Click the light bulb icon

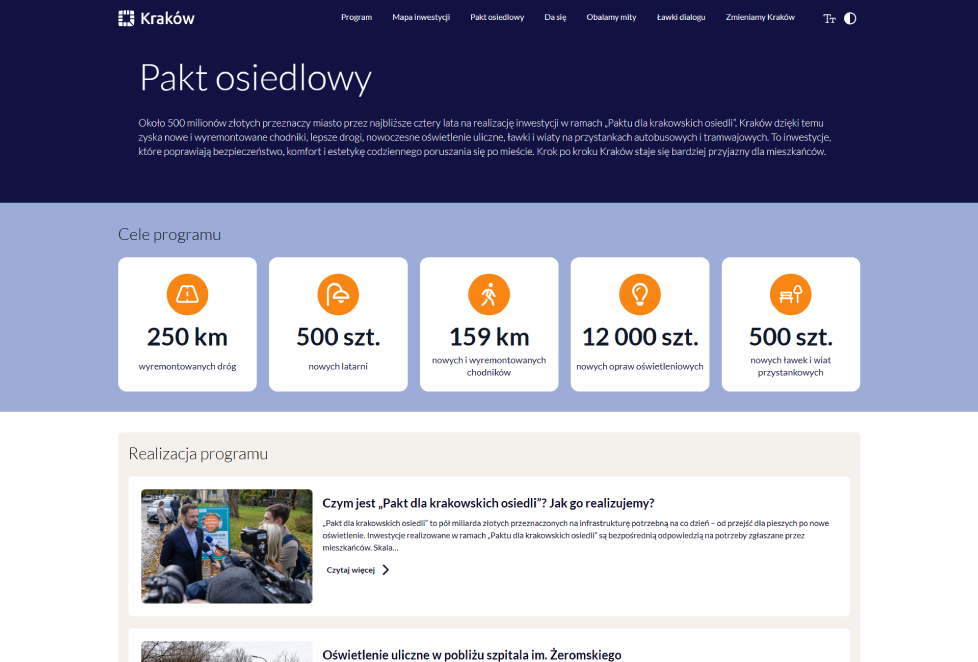[x=640, y=294]
